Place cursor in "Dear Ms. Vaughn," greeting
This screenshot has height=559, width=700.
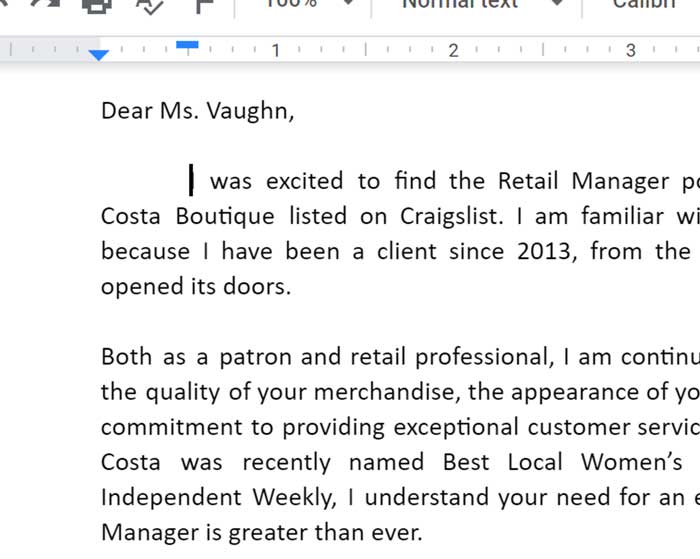coord(197,111)
